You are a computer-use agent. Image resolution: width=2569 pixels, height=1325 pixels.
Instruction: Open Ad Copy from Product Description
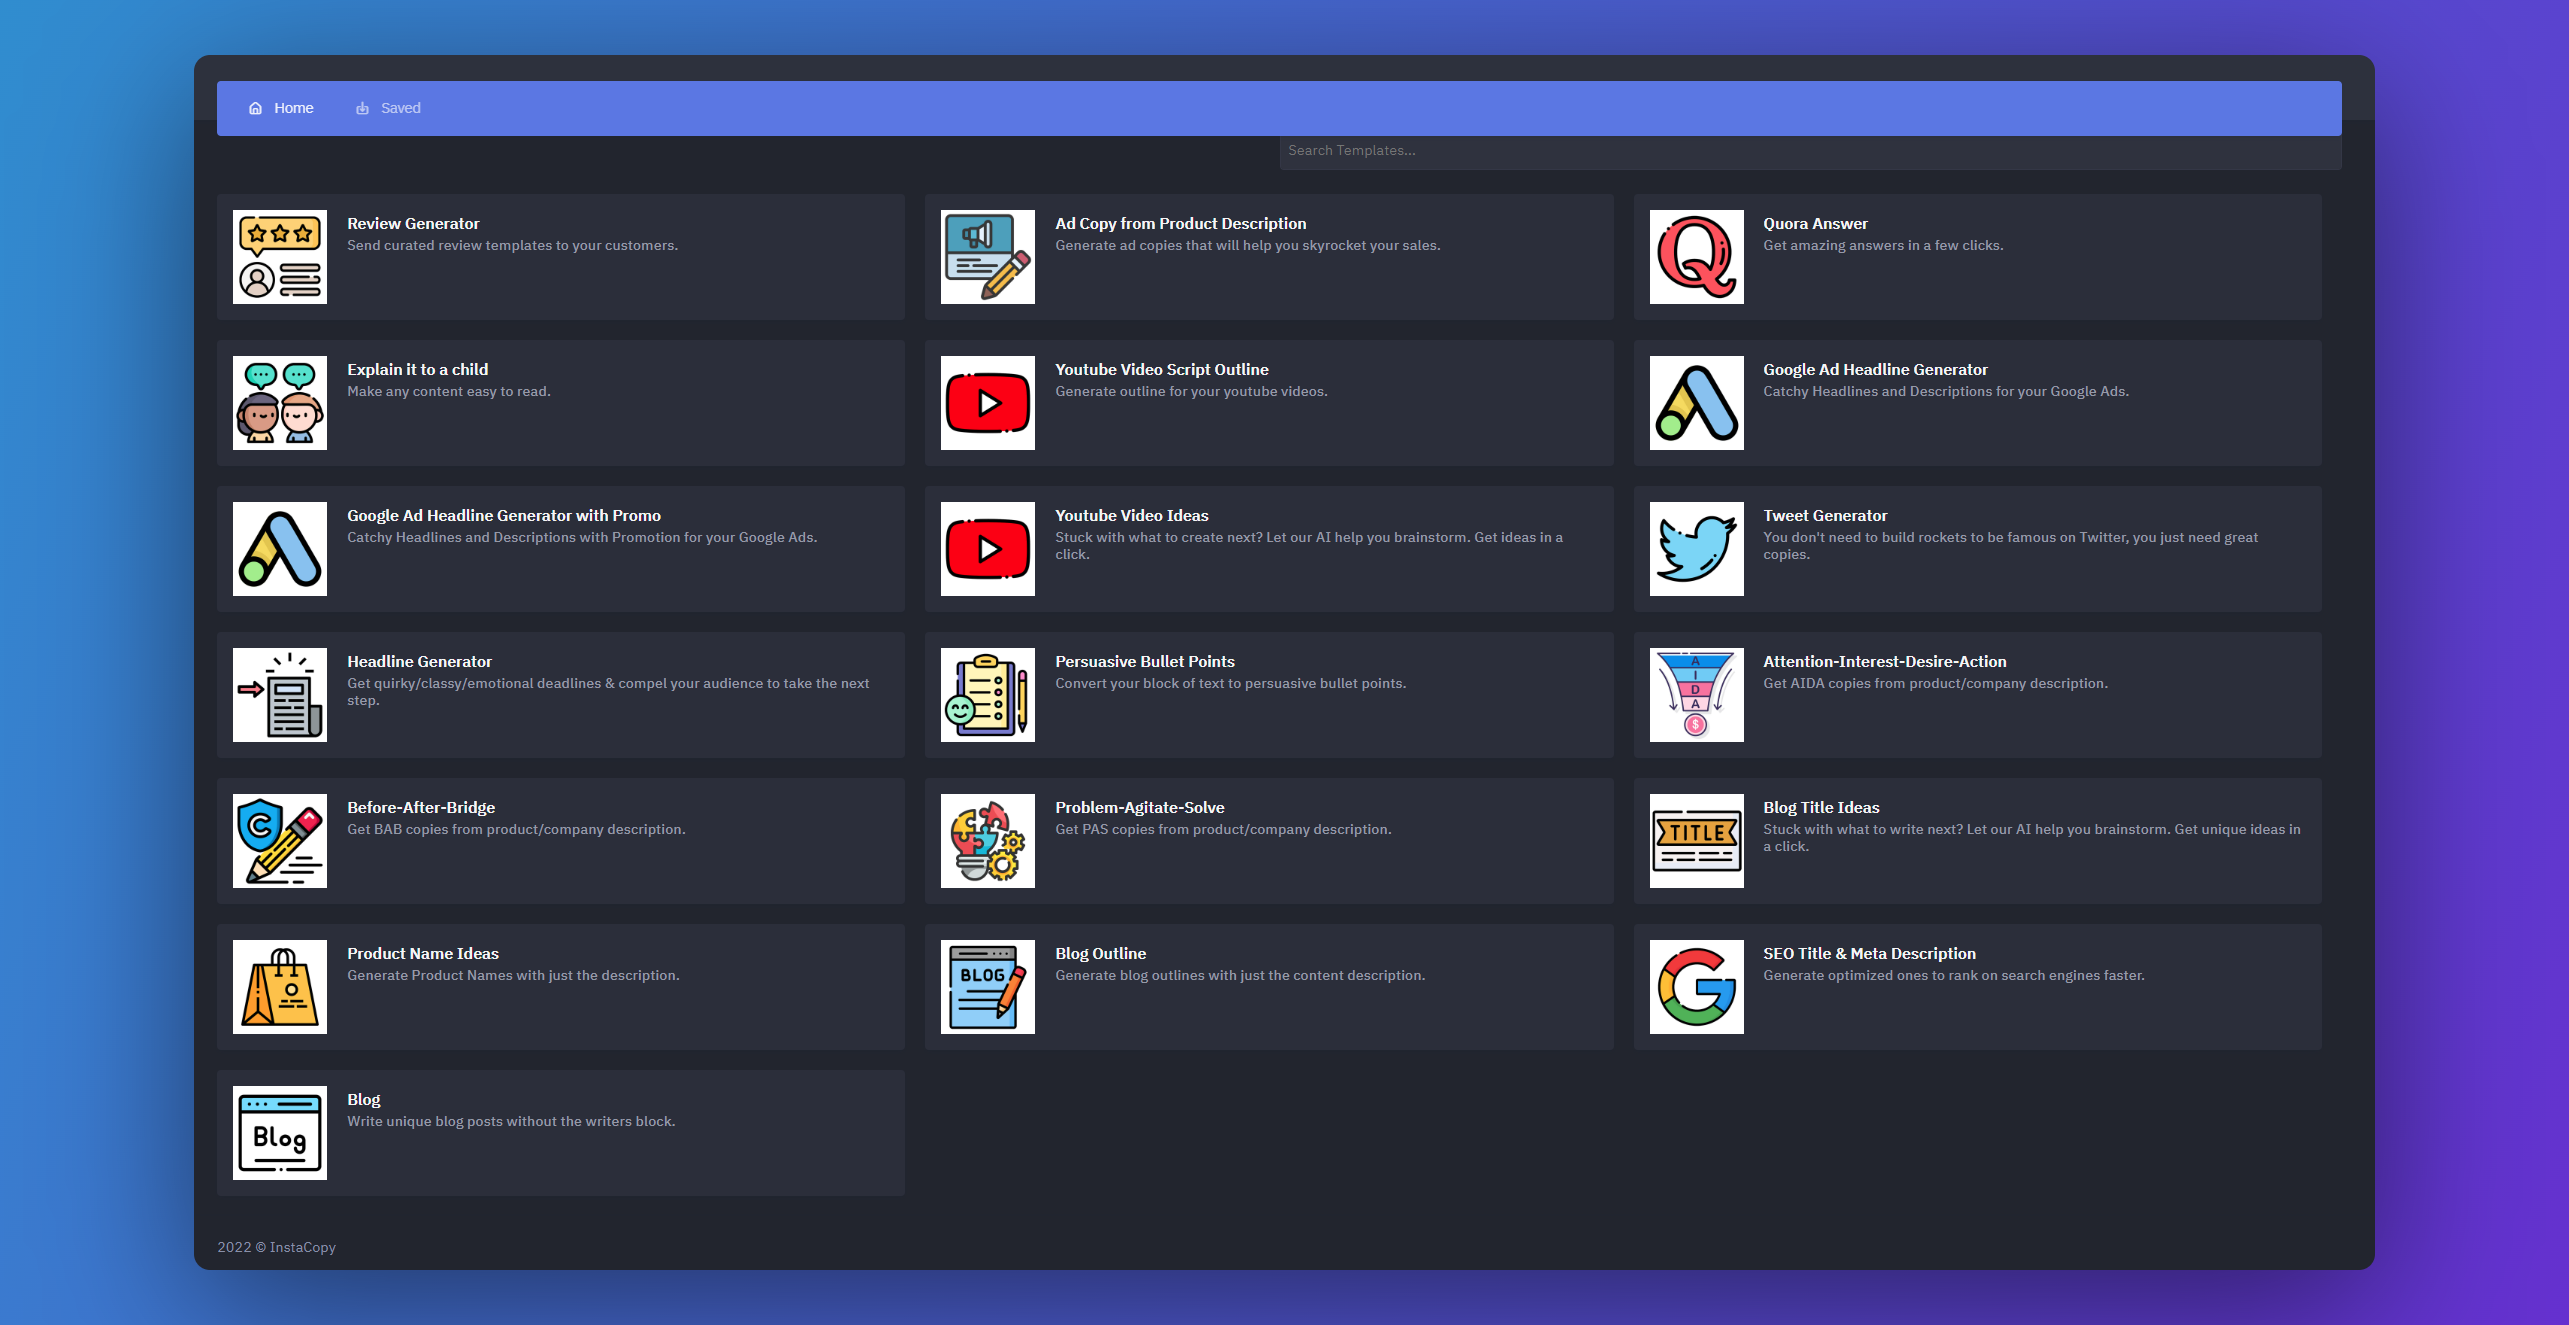(1180, 223)
